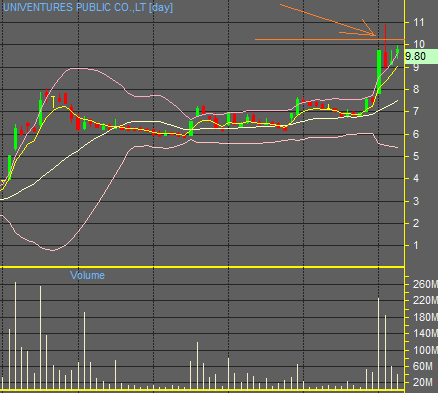Click the upper pink band peak near 9

point(78,68)
